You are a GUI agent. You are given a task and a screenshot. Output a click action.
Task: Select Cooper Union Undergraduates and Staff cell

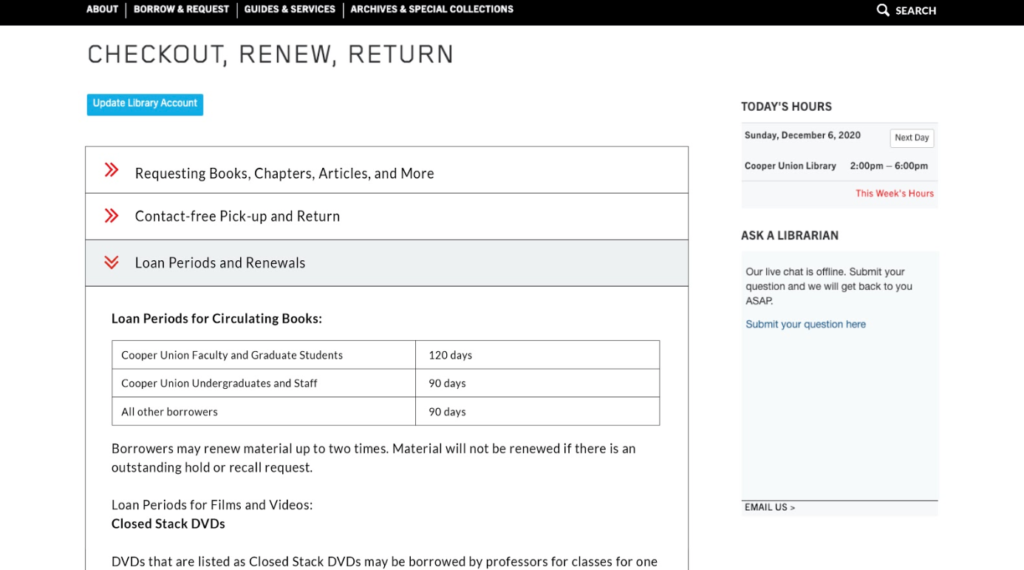[x=264, y=383]
